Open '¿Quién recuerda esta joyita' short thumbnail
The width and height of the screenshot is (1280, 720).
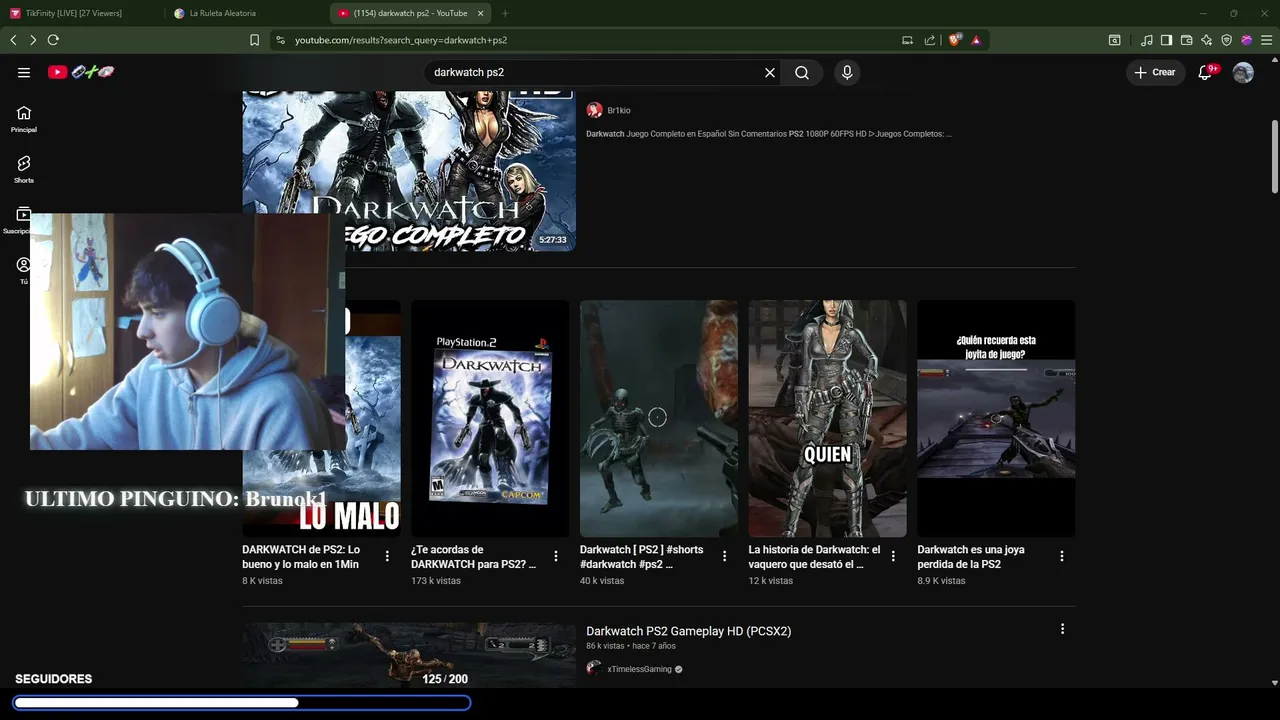pyautogui.click(x=996, y=418)
